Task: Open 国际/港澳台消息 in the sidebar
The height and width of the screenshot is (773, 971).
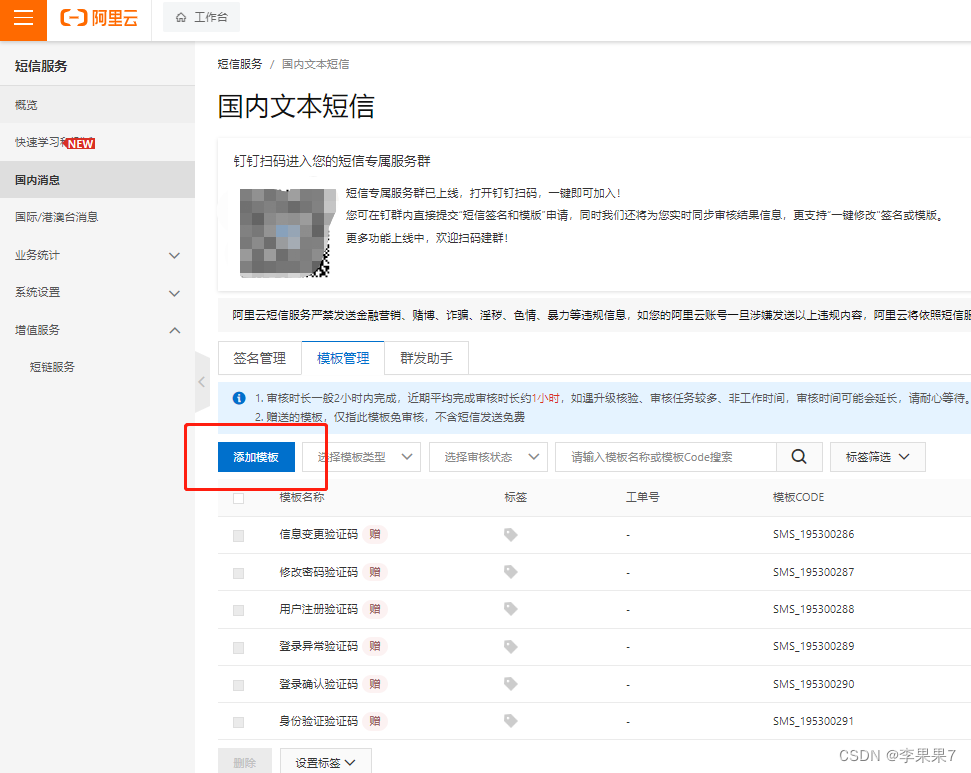Action: (97, 217)
